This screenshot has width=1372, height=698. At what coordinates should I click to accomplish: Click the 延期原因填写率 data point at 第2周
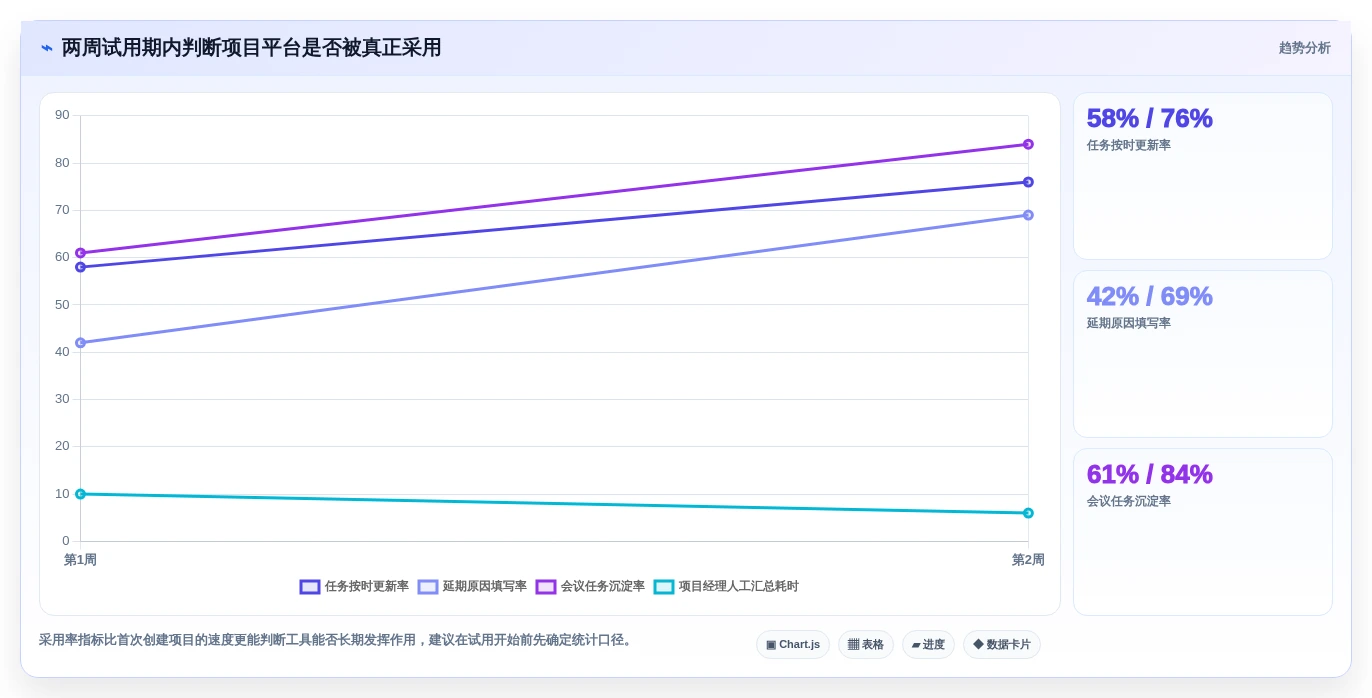pyautogui.click(x=1028, y=215)
